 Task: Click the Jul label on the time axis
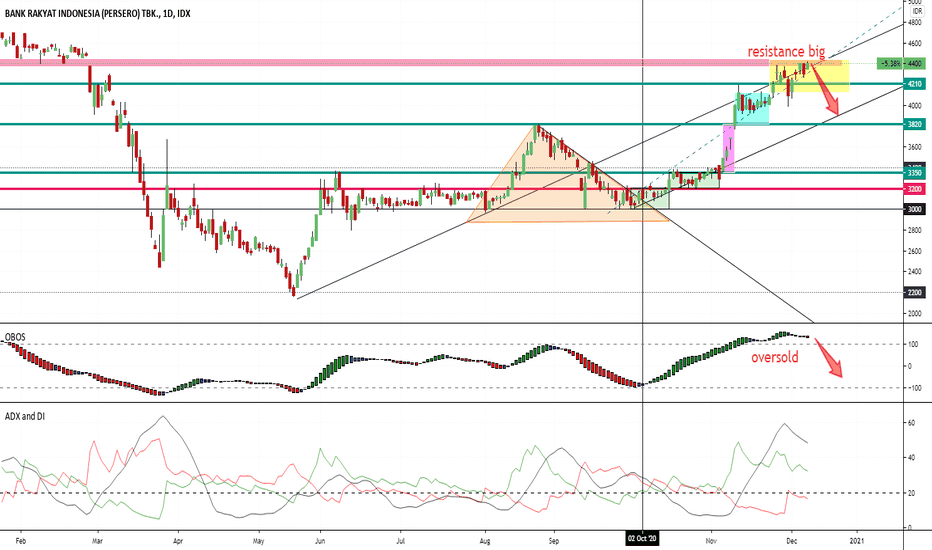(400, 541)
